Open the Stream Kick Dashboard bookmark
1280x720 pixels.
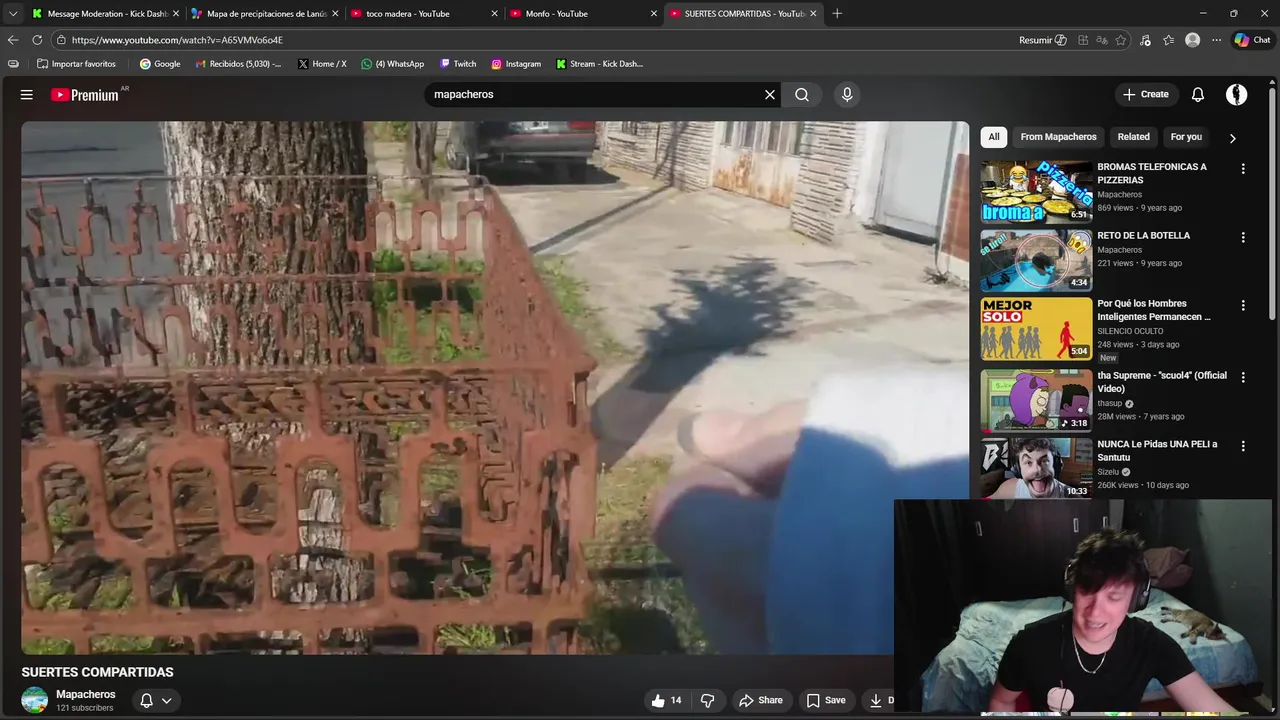click(x=600, y=64)
